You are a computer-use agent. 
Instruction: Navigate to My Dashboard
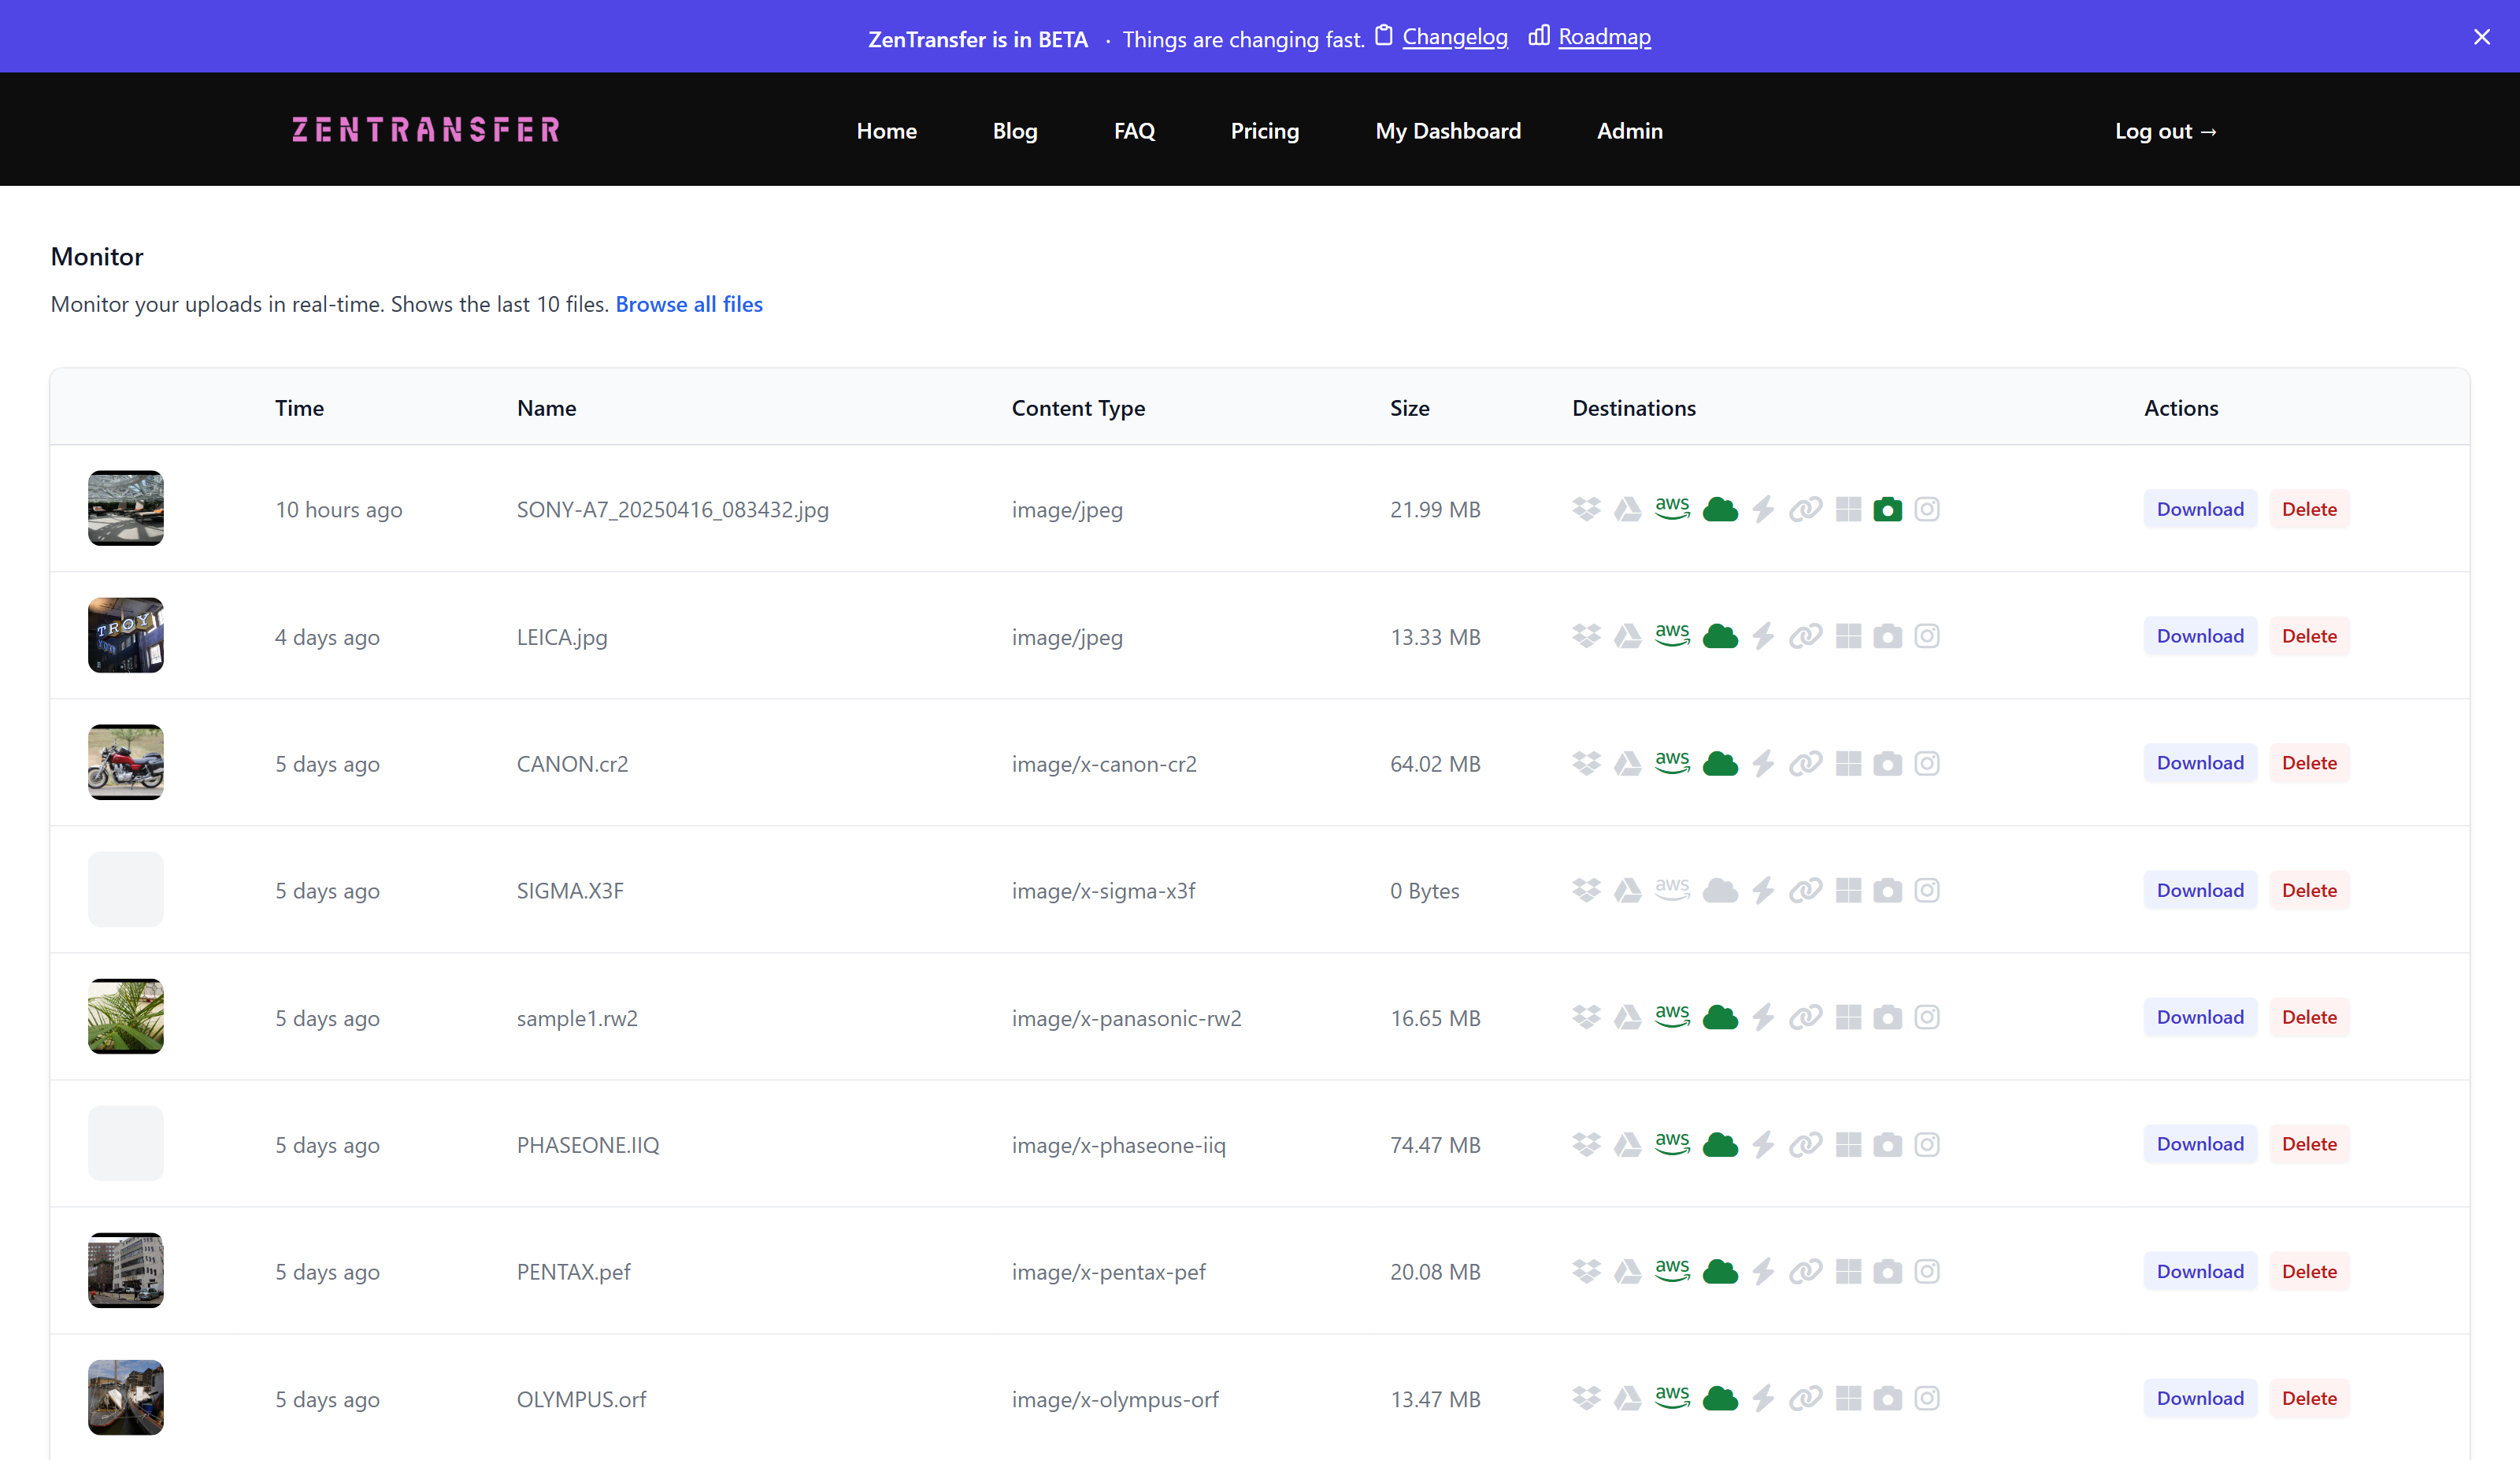coord(1448,130)
